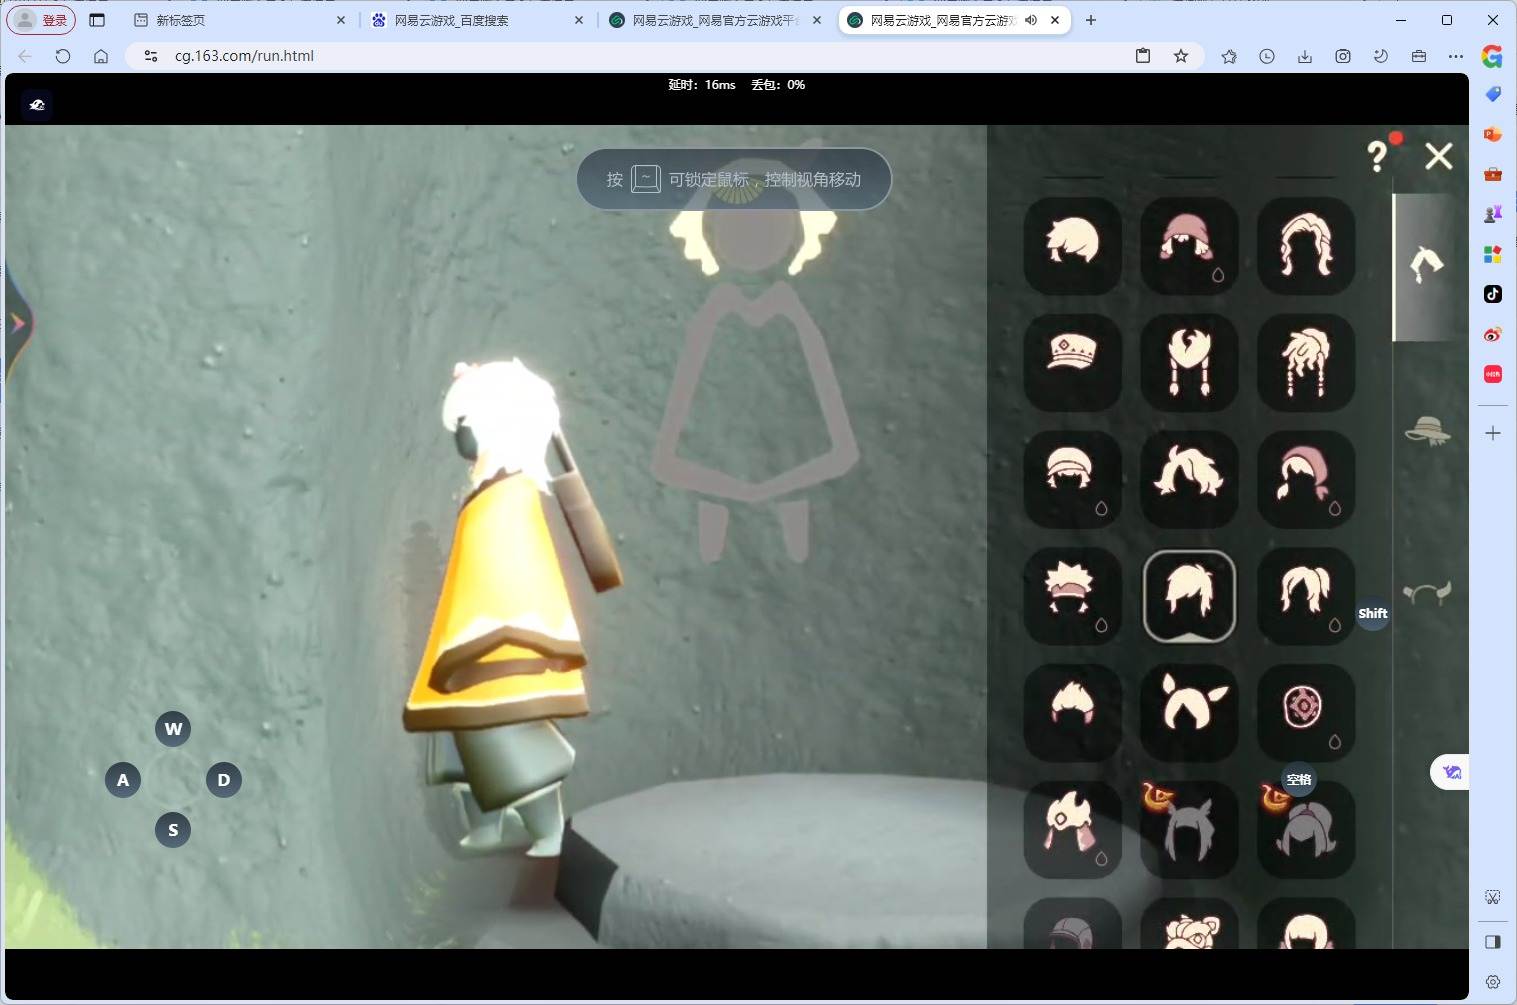Take a browser screenshot
Screen dimensions: 1517x1005
coord(1343,56)
